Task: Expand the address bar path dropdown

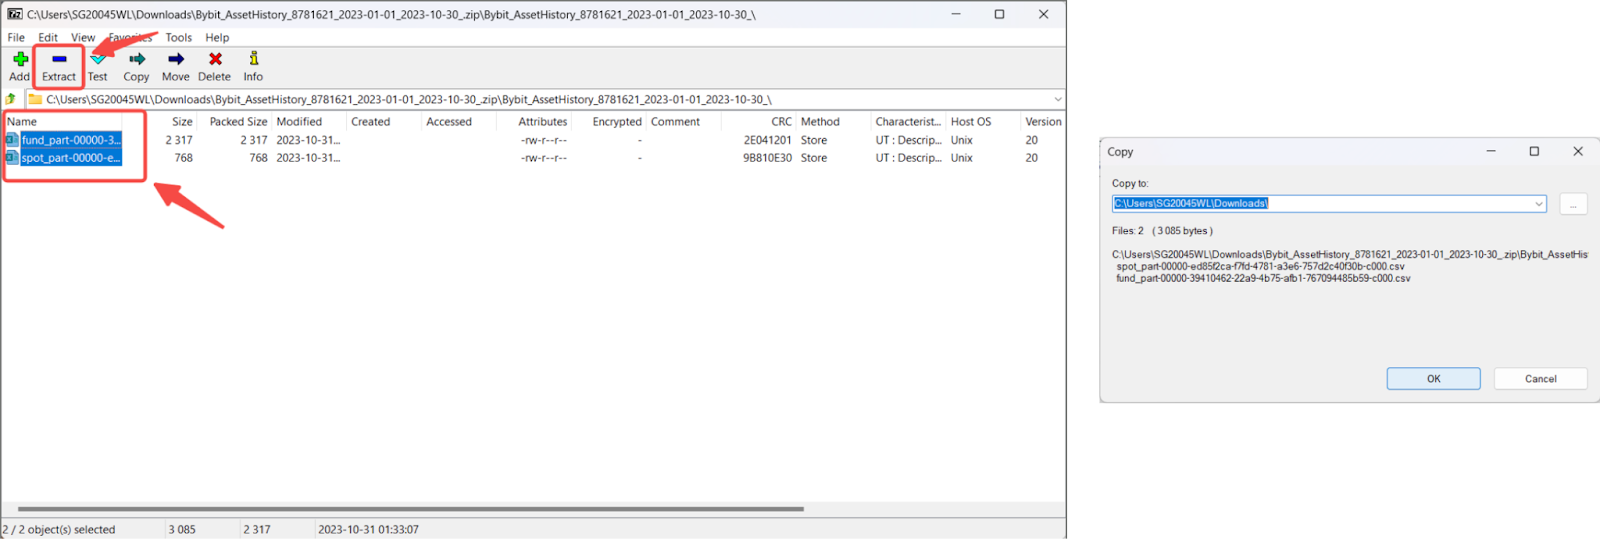Action: click(x=1057, y=99)
